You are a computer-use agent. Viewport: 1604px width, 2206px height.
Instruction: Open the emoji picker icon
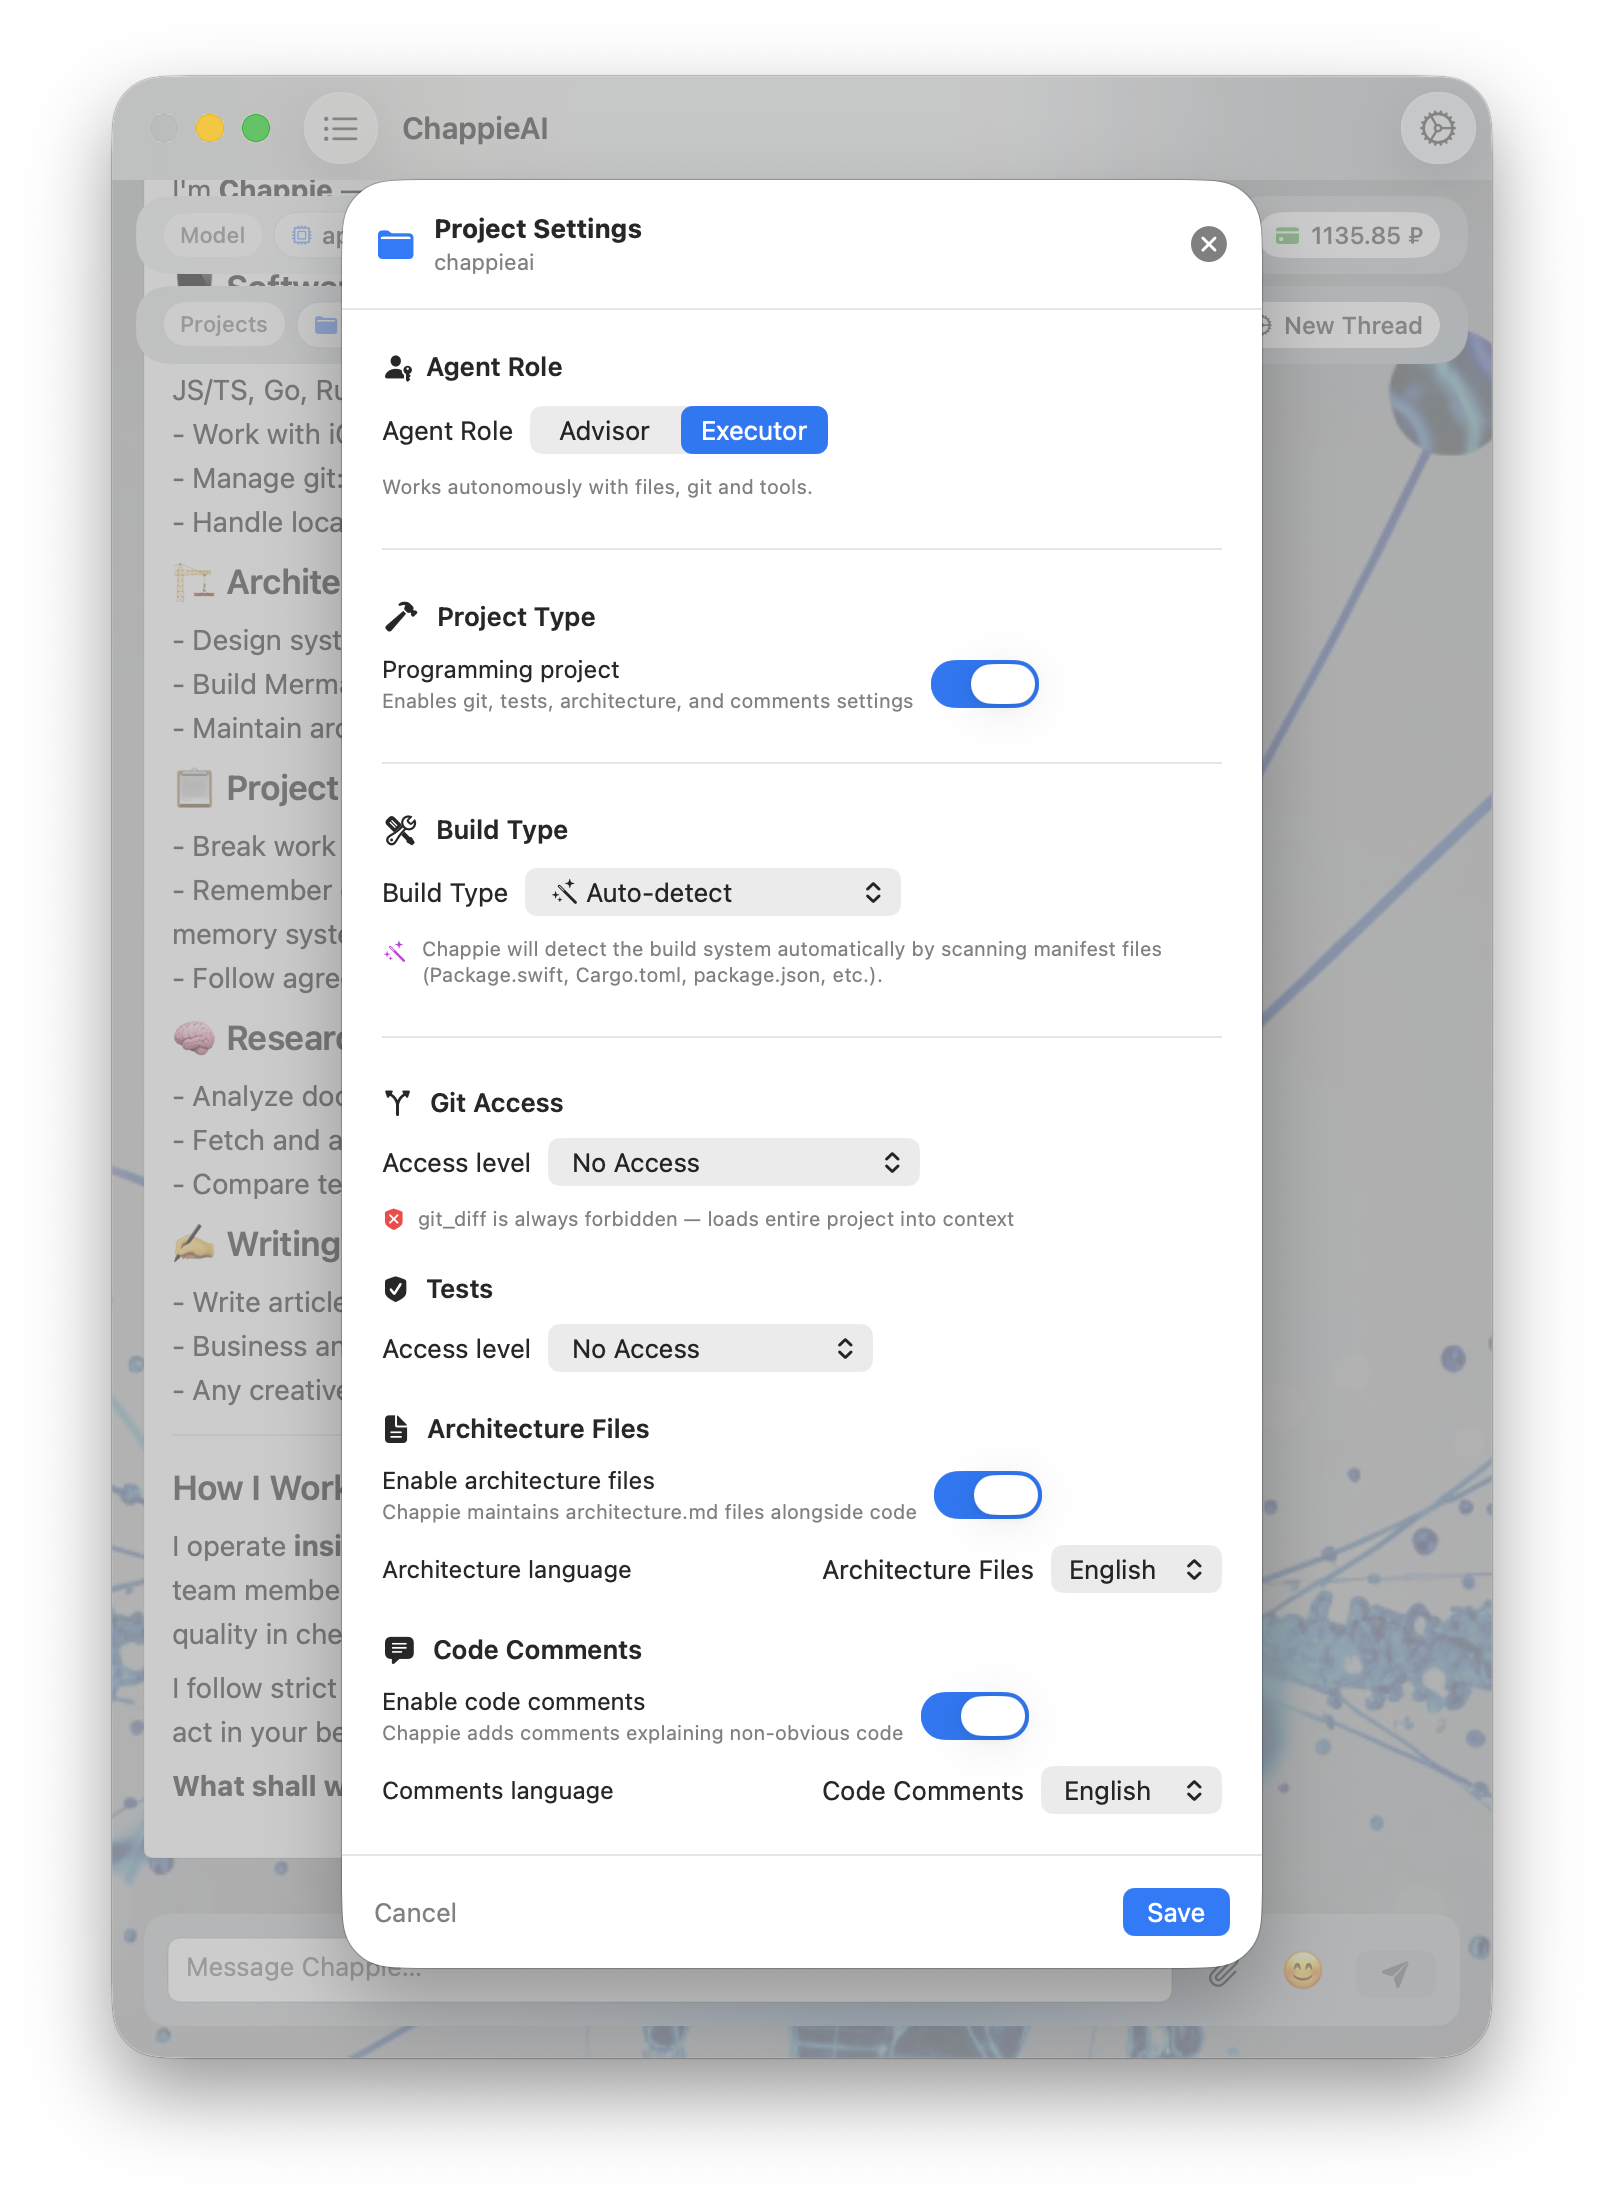(x=1303, y=1971)
